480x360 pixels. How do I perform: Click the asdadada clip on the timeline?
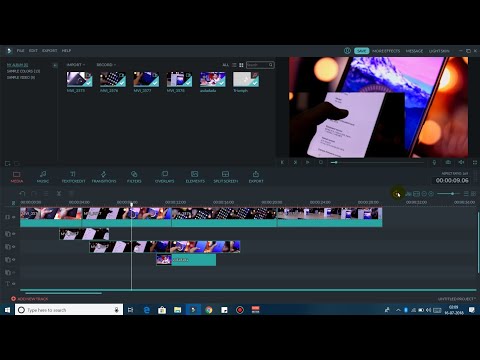(186, 260)
